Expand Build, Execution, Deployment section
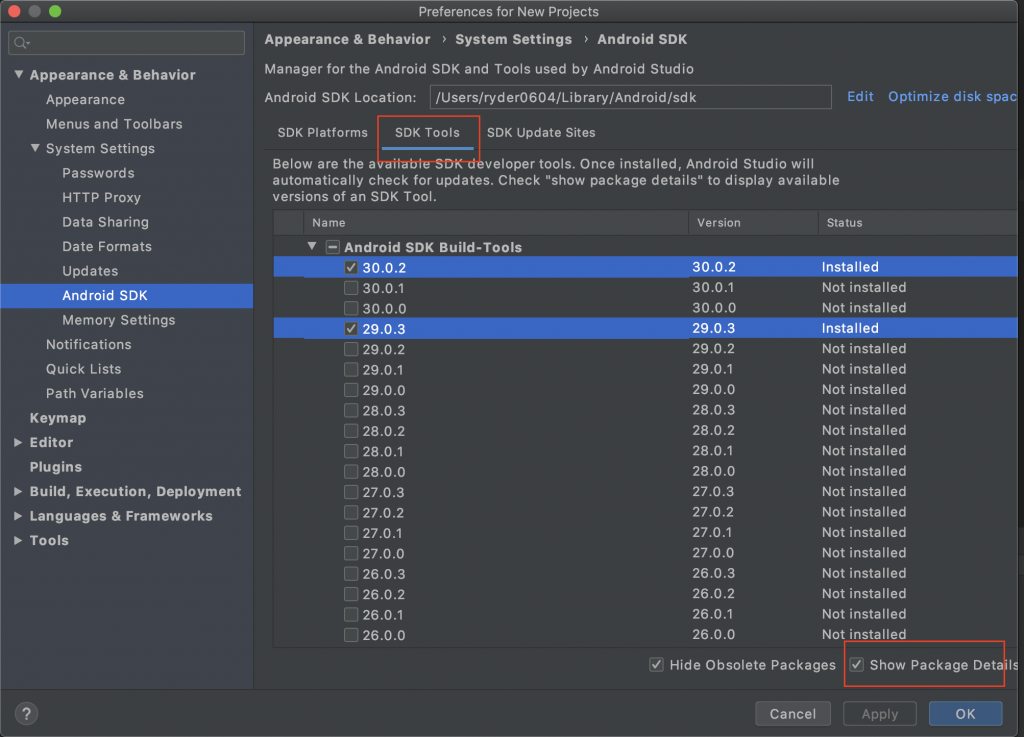The width and height of the screenshot is (1024, 737). coord(18,492)
